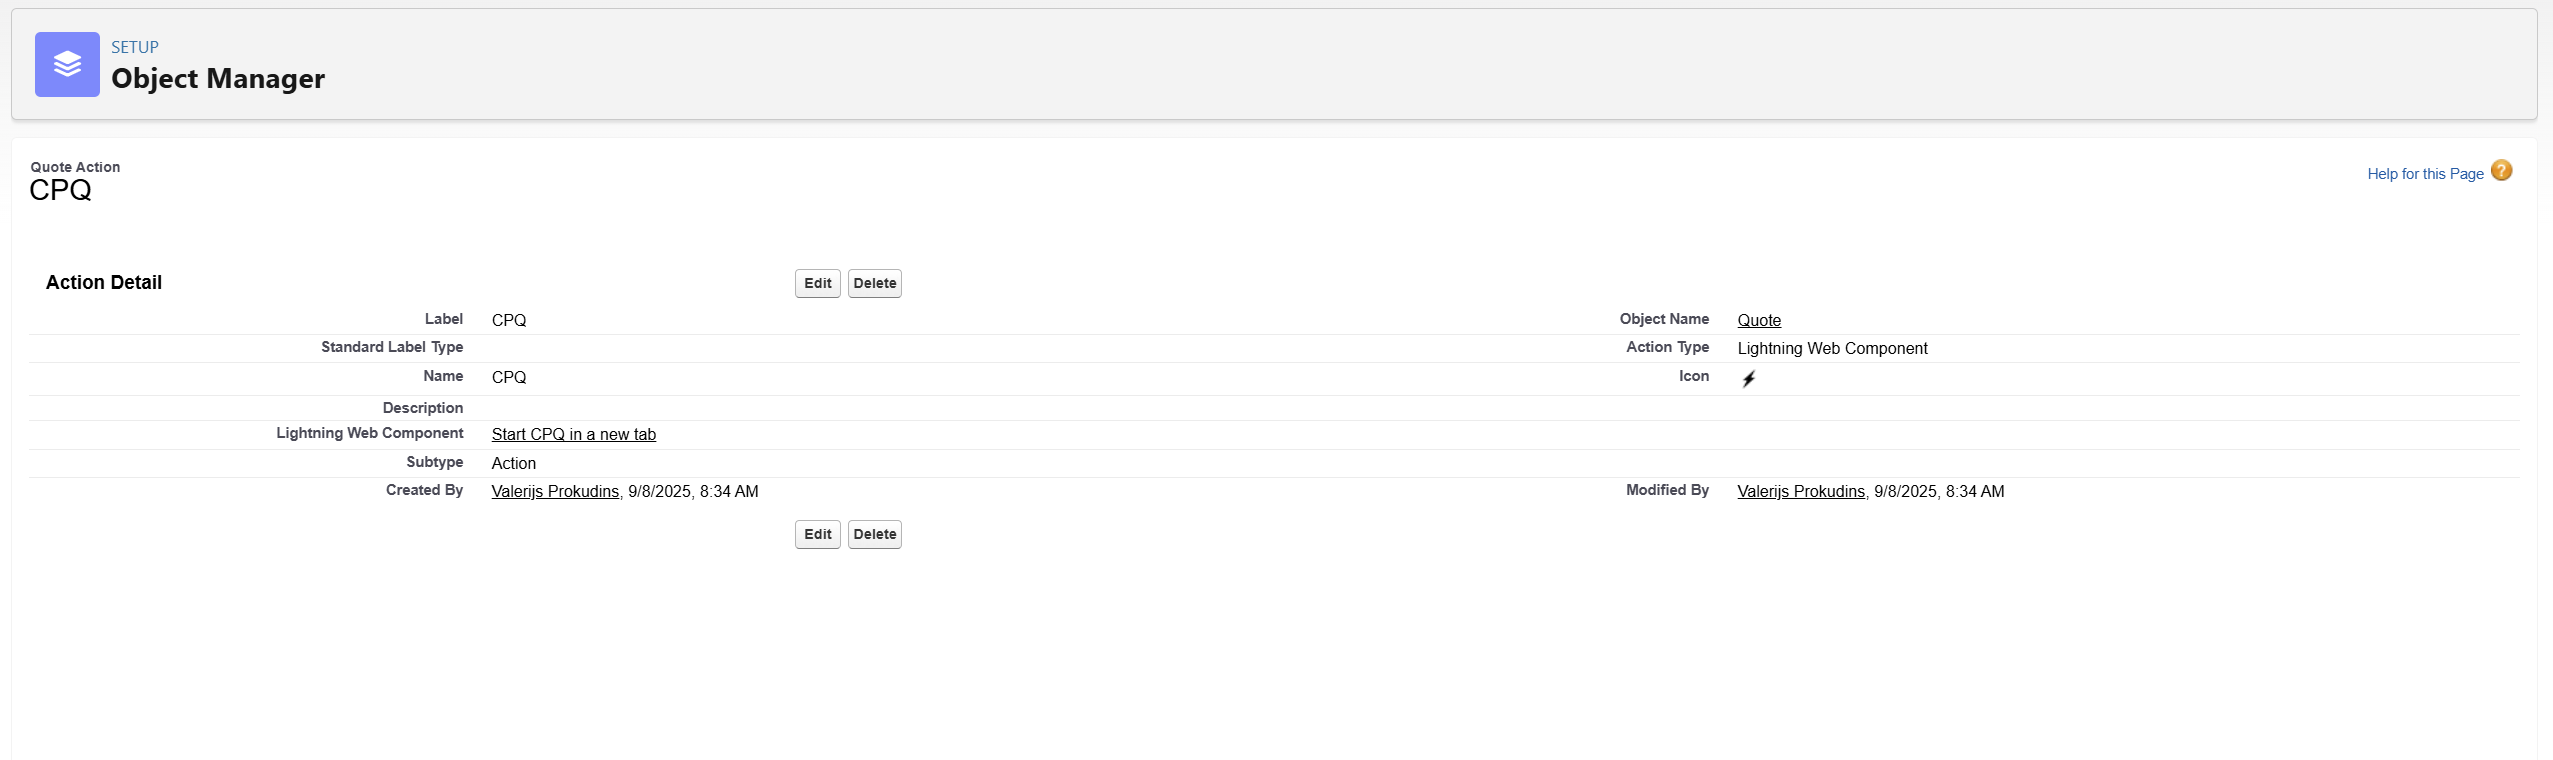Image resolution: width=2553 pixels, height=760 pixels.
Task: Click the large CPQ page title
Action: pyautogui.click(x=60, y=190)
